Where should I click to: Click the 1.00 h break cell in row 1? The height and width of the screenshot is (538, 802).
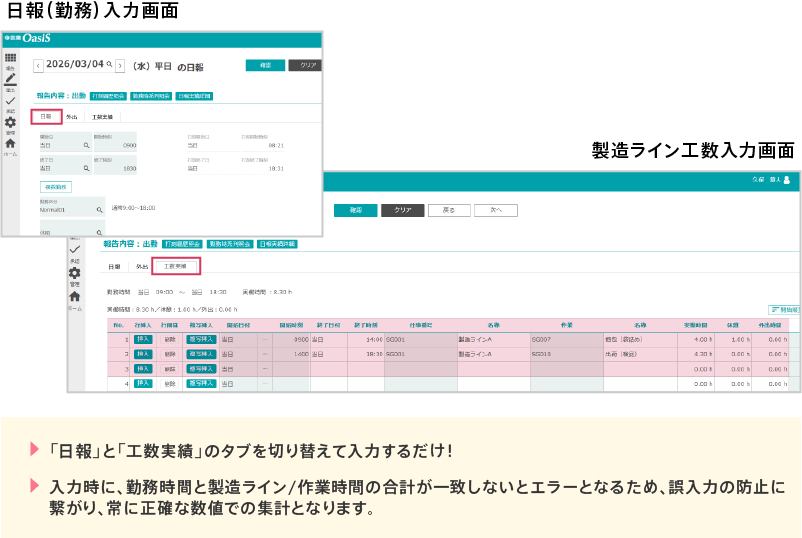coord(733,340)
